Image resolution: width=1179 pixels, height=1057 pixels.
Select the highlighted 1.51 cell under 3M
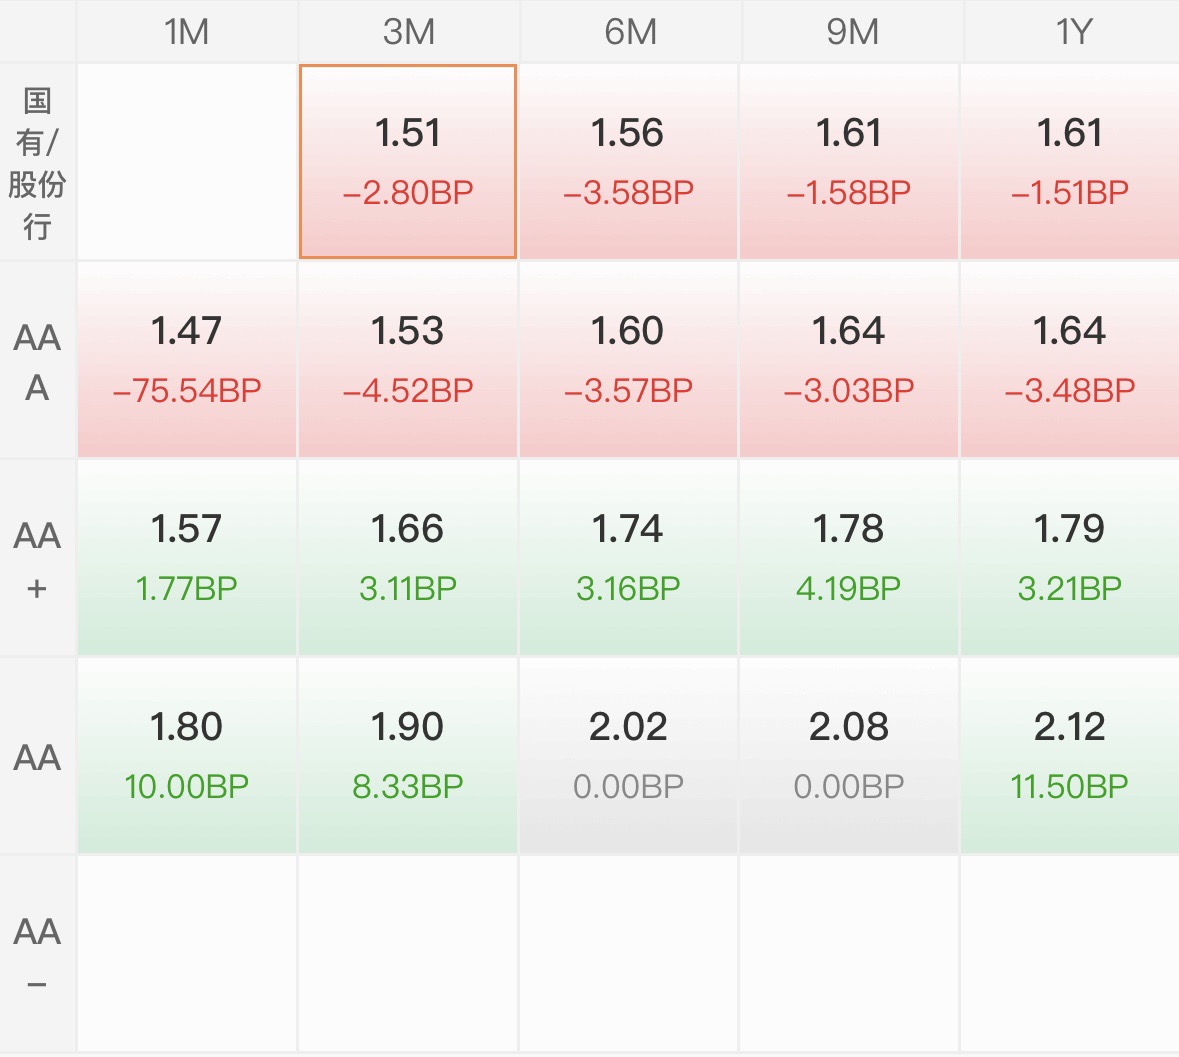(x=408, y=162)
